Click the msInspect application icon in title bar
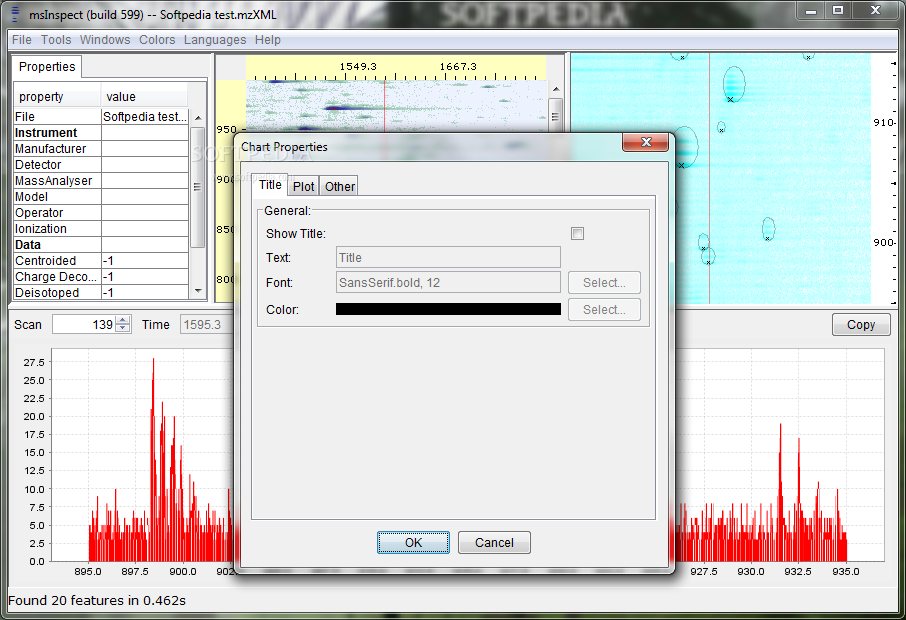The width and height of the screenshot is (906, 620). 16,14
